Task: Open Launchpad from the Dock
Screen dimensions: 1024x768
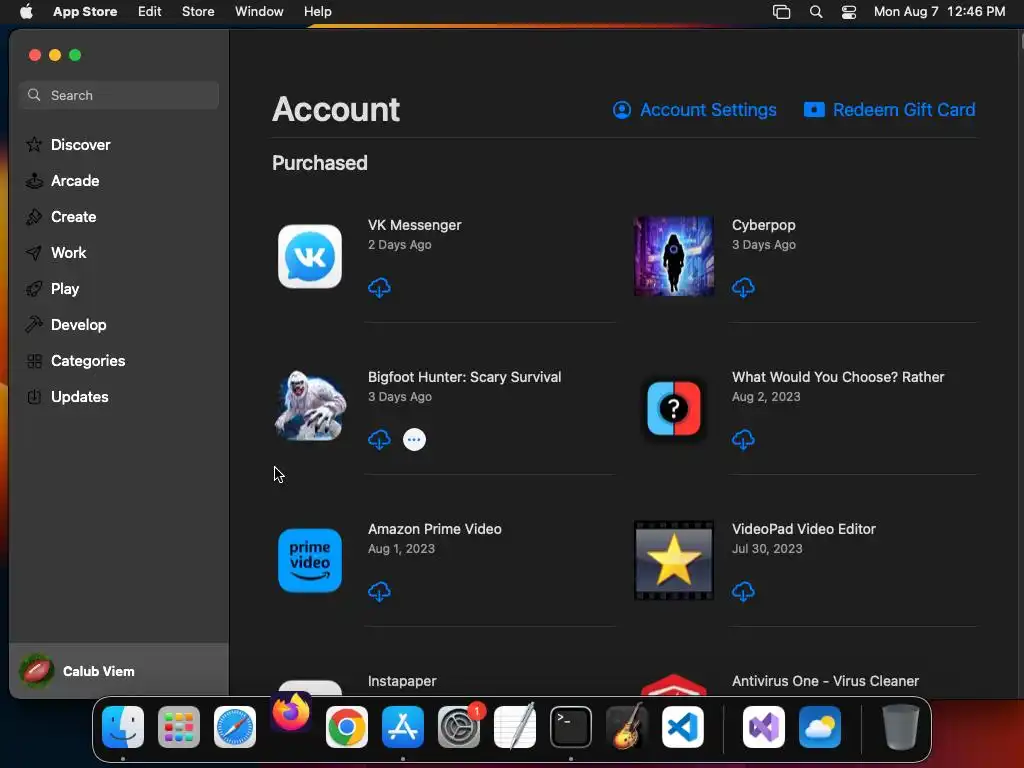Action: click(179, 727)
